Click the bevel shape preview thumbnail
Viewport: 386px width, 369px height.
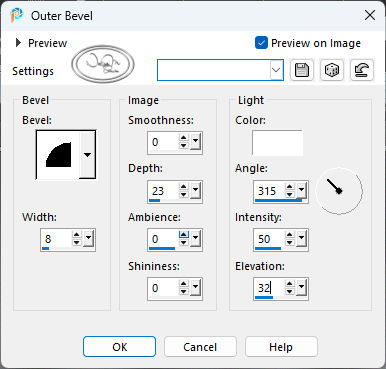tap(58, 155)
